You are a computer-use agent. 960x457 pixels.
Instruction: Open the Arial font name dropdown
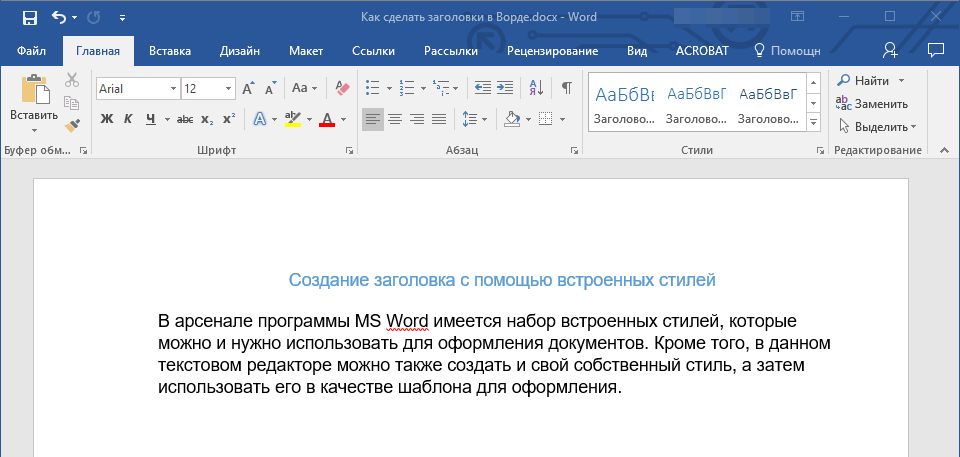point(173,89)
